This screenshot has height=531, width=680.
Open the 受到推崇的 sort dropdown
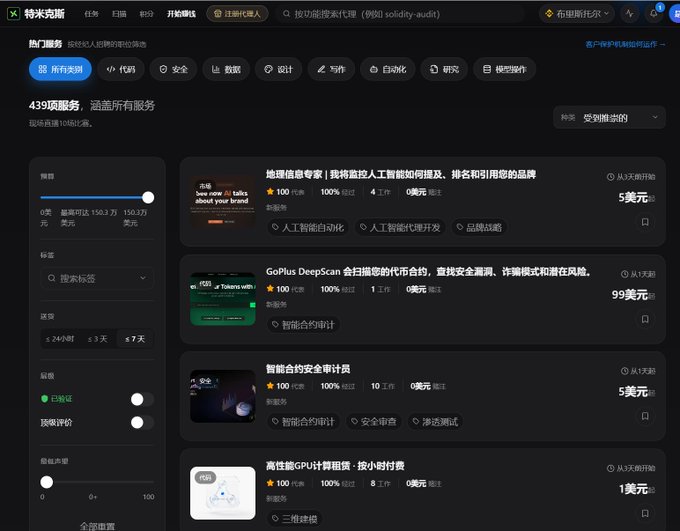tap(609, 118)
